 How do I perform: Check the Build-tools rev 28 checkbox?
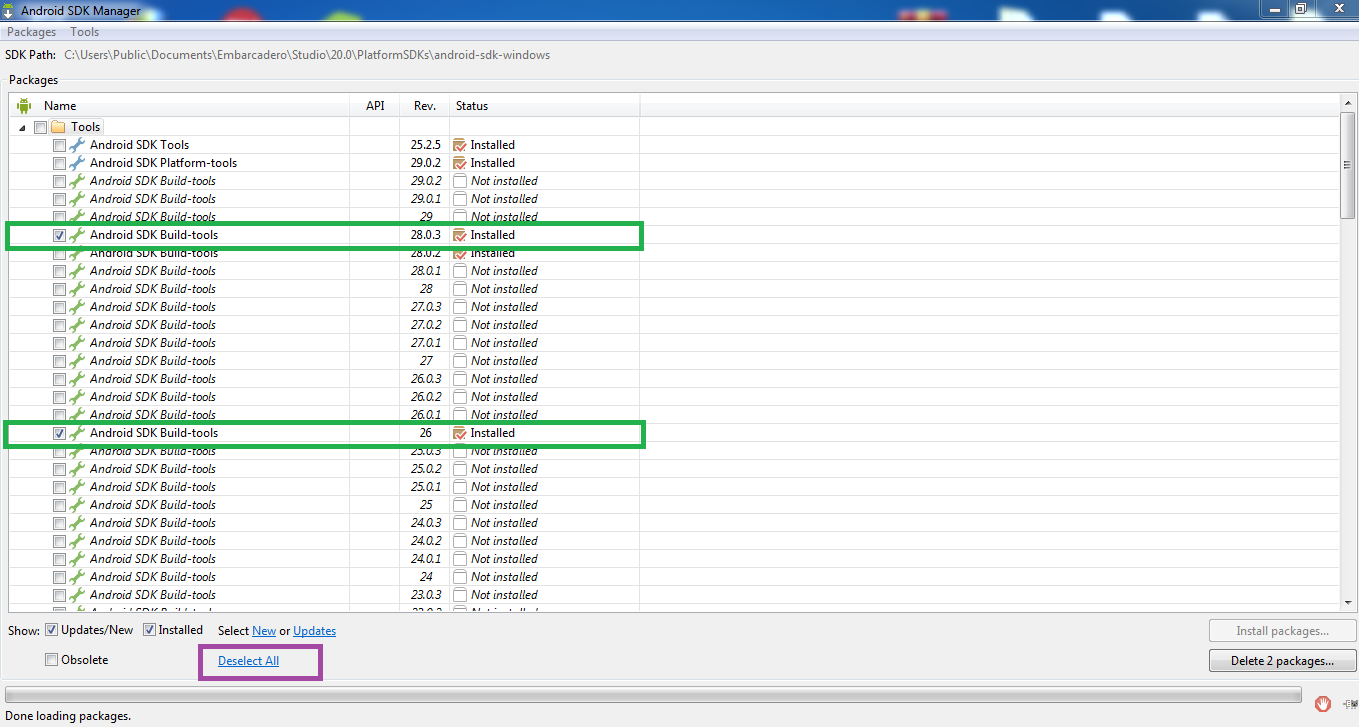coord(59,289)
